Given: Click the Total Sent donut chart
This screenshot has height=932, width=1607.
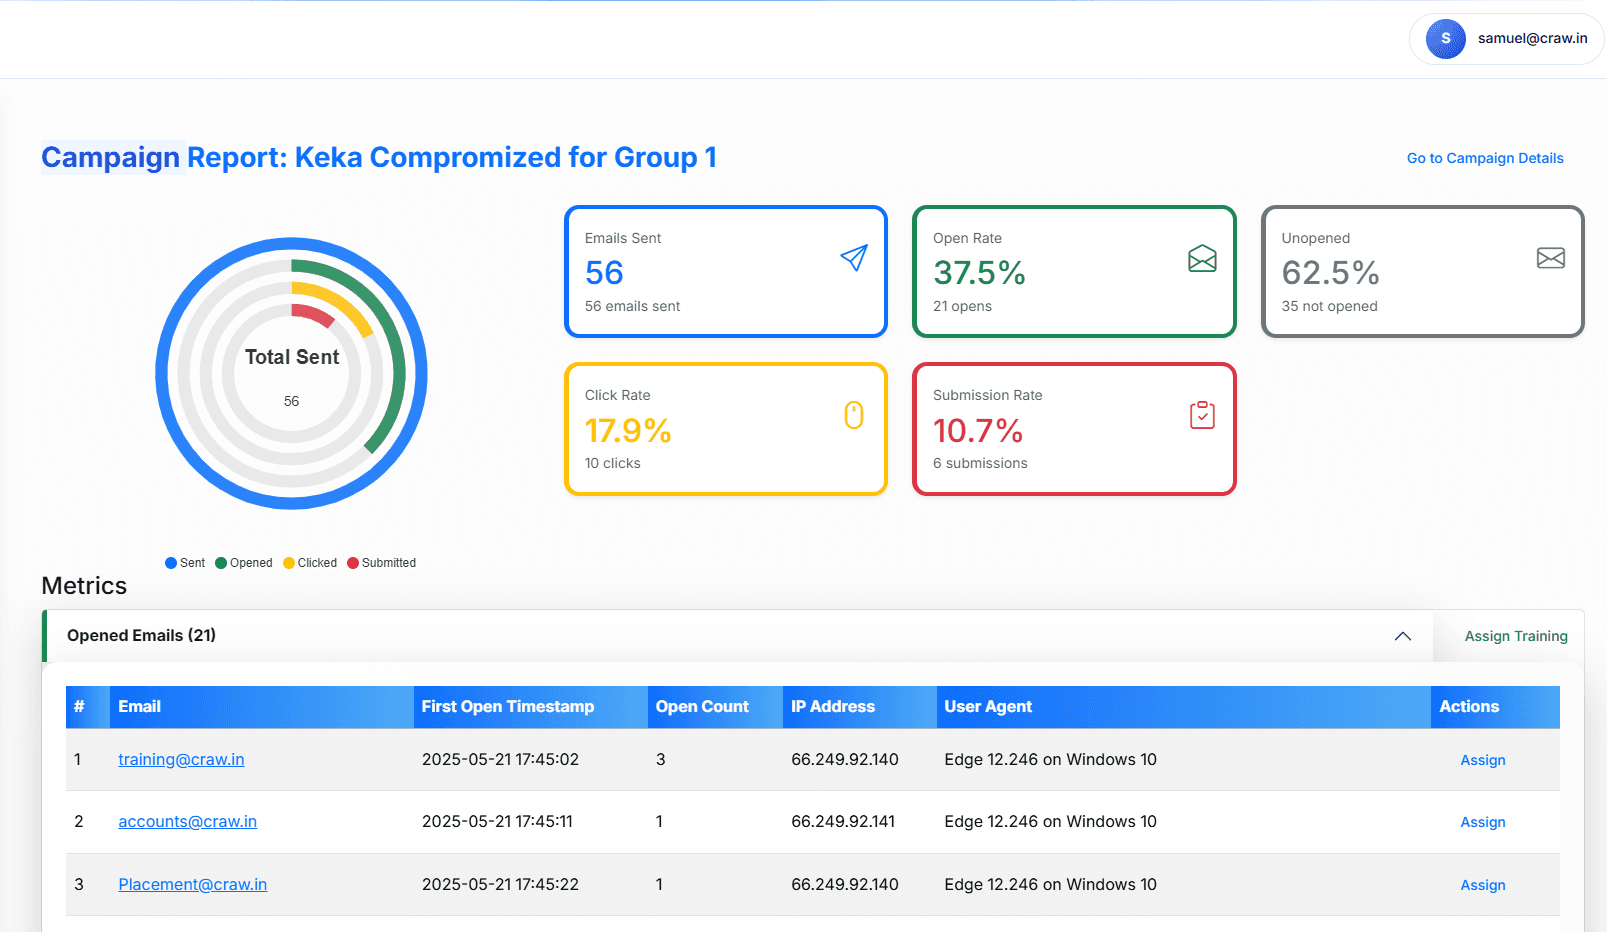Looking at the screenshot, I should pyautogui.click(x=291, y=374).
